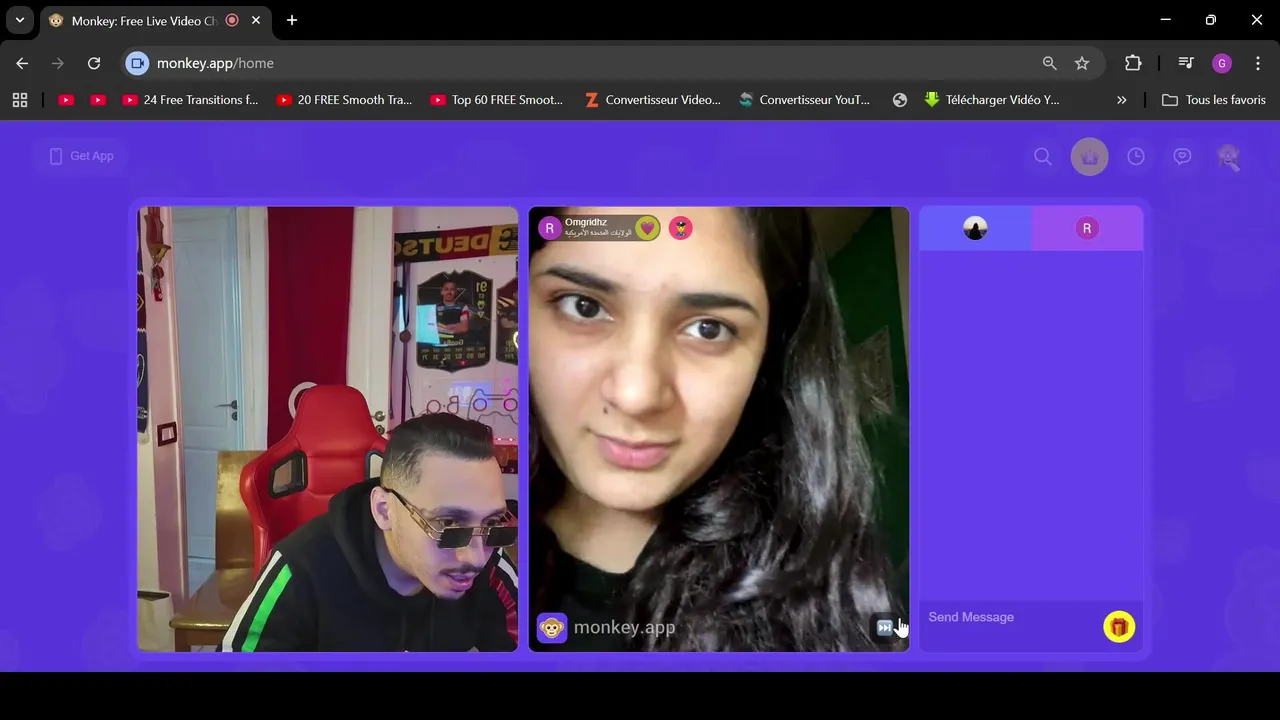
Task: Open the zoom magnifier in address bar
Action: click(x=1049, y=63)
